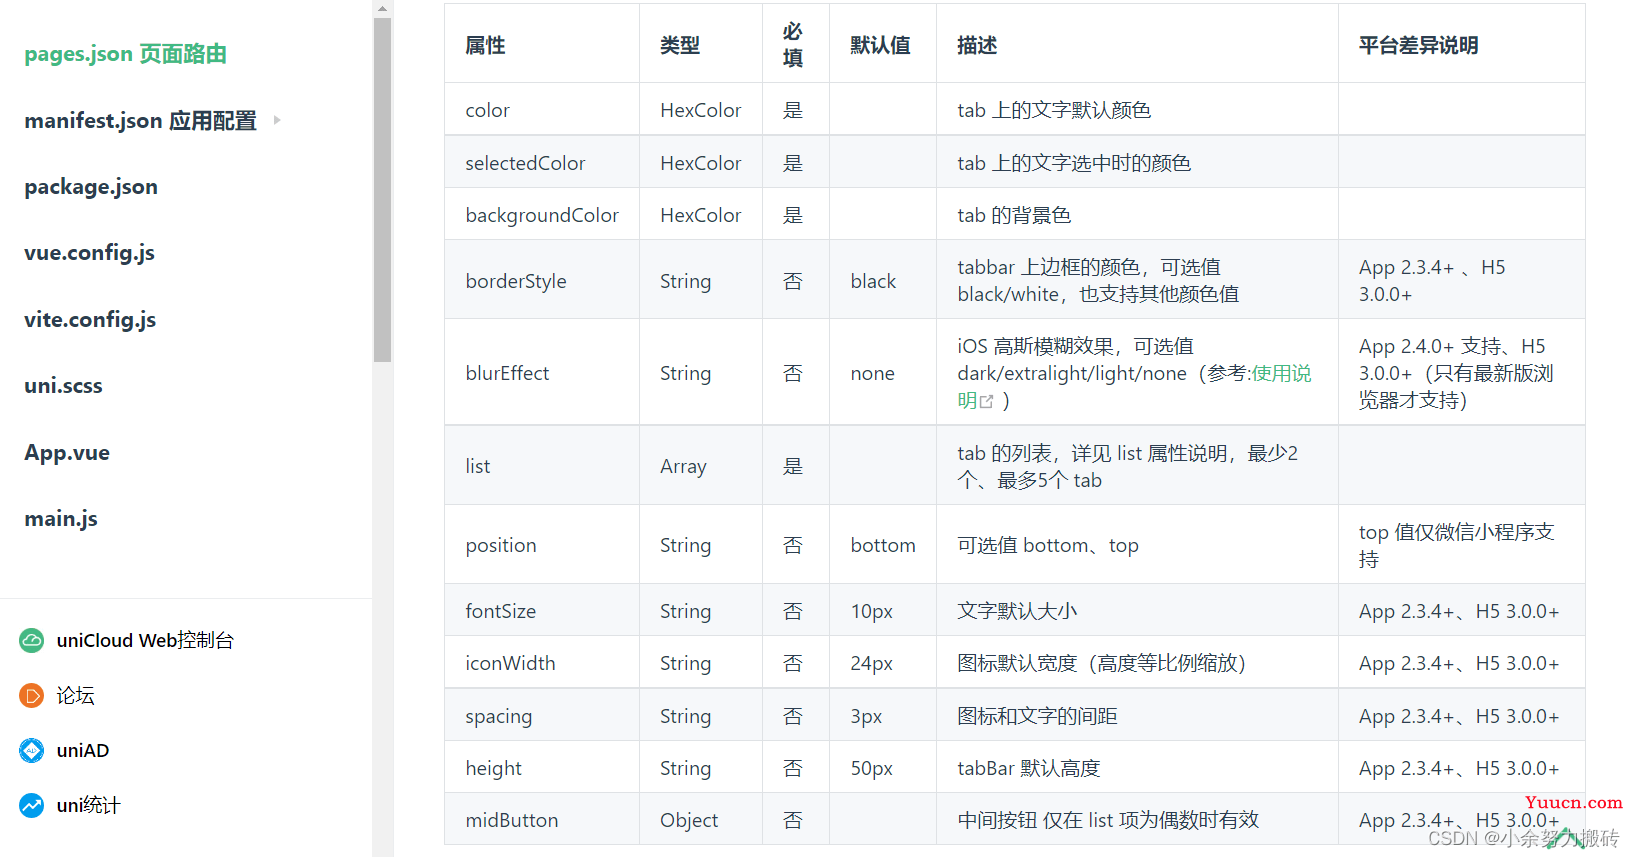Click the external link icon after 使用说明
The image size is (1635, 857).
coord(987,401)
